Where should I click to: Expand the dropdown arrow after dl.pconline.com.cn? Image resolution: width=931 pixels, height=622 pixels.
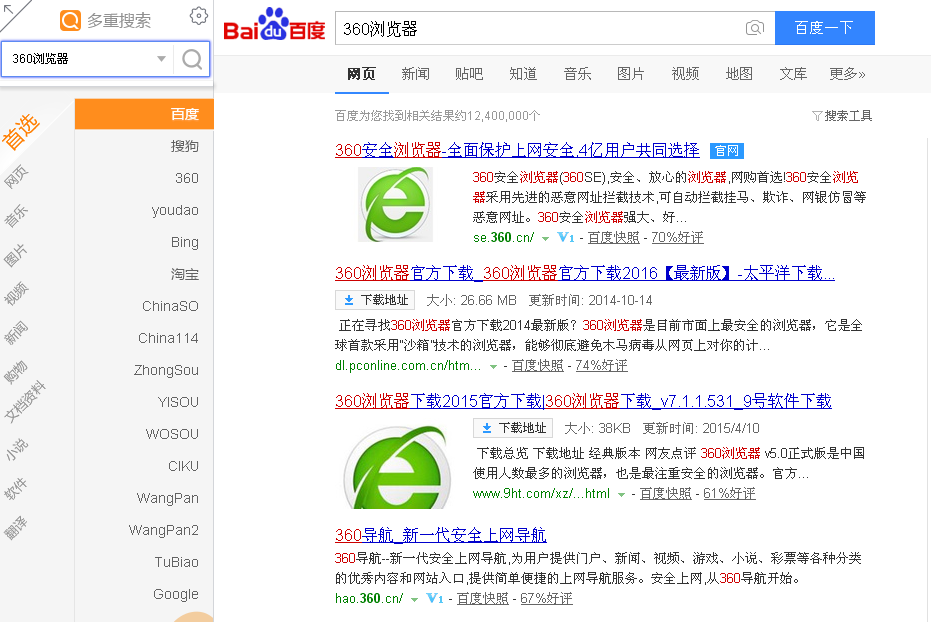[493, 367]
